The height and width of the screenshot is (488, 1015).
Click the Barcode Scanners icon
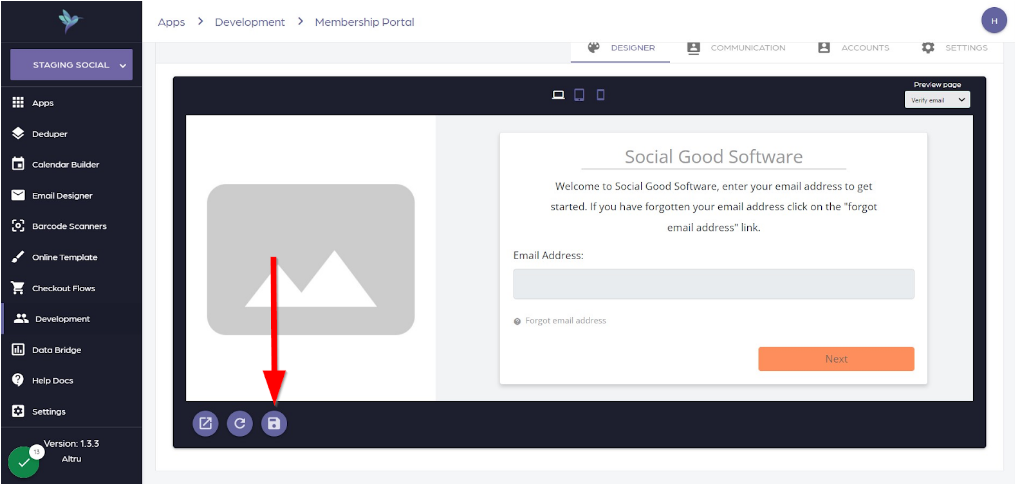18,227
